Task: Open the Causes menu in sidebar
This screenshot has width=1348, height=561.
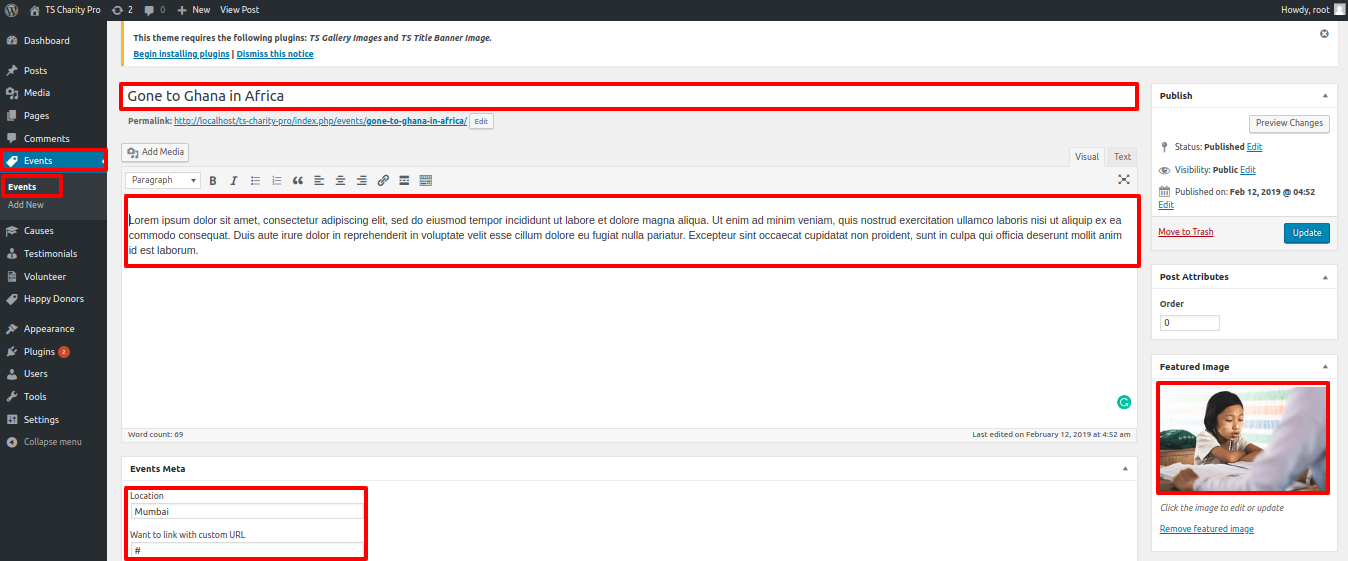Action: [39, 231]
